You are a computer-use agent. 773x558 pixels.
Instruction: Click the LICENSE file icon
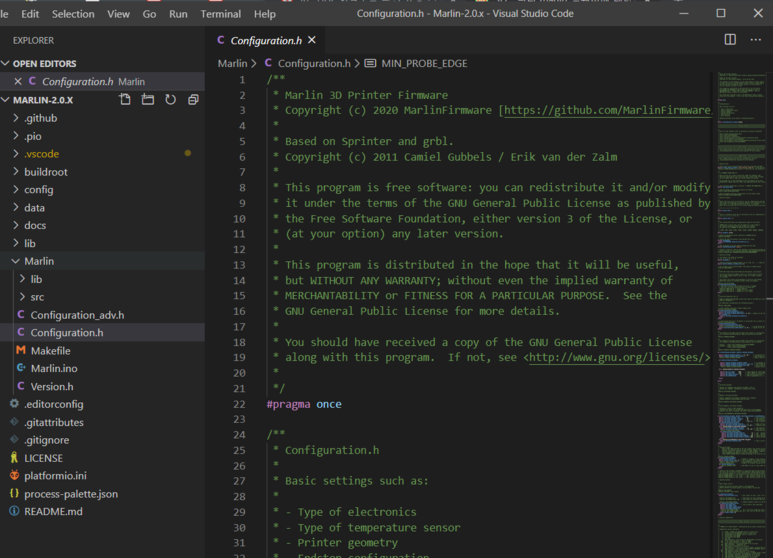click(14, 457)
